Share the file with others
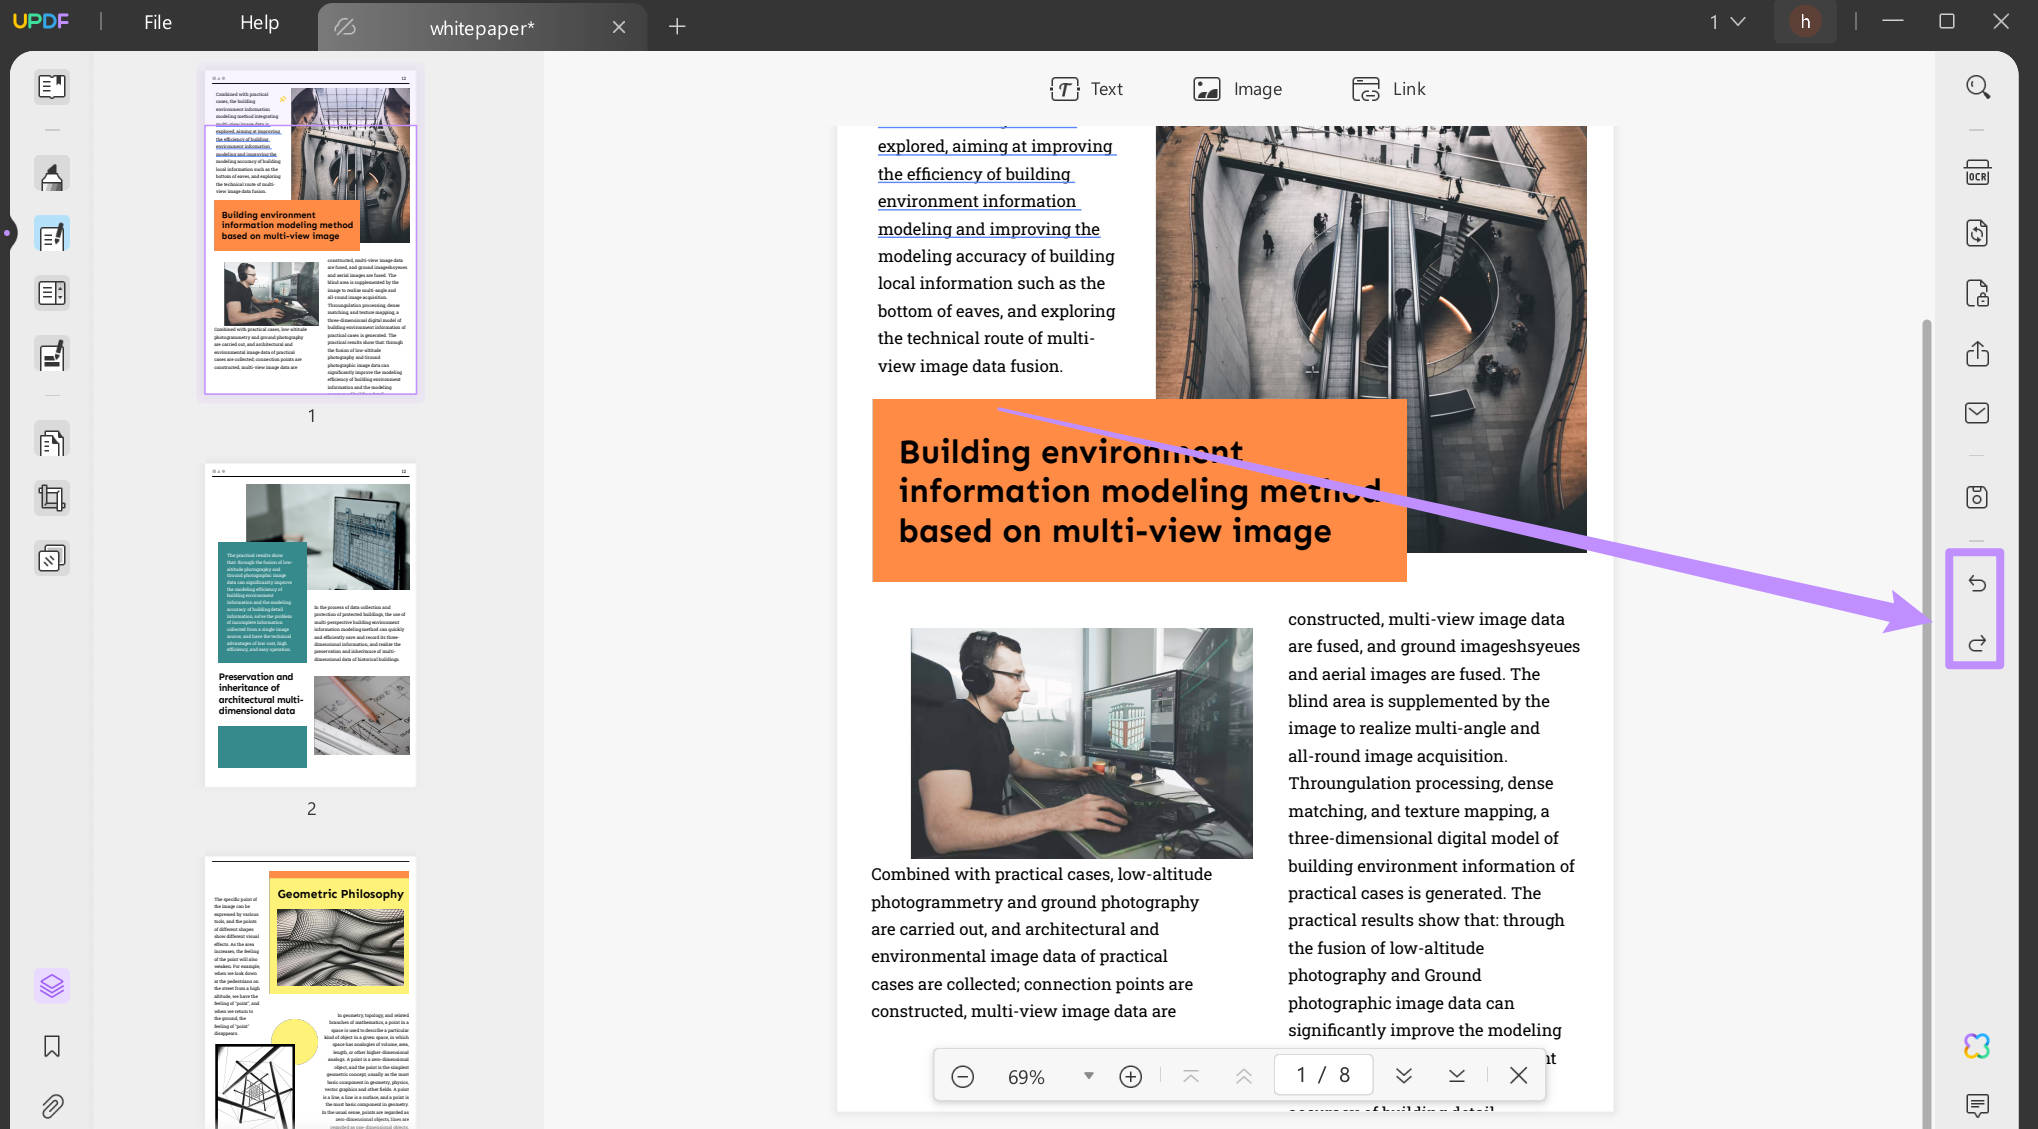The image size is (2038, 1129). pos(1977,354)
